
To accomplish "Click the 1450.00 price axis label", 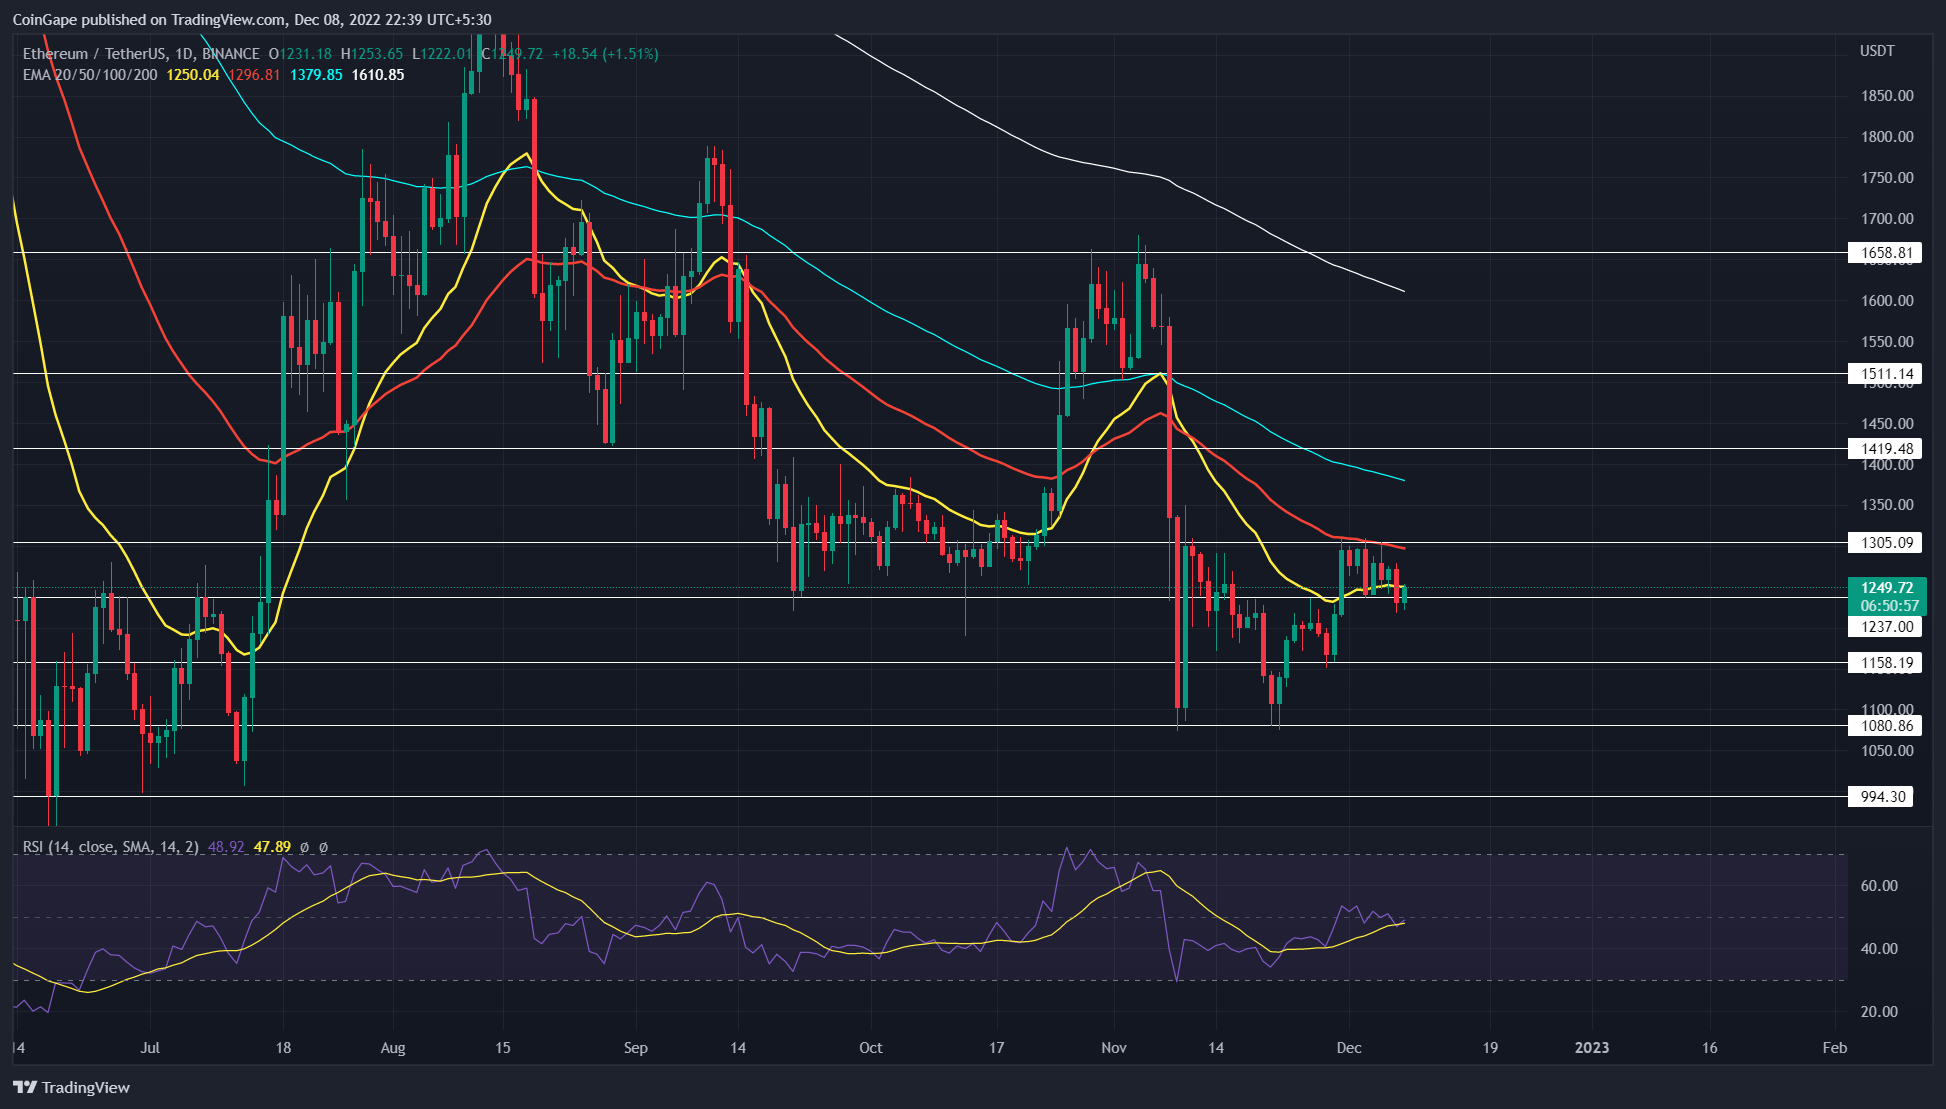I will (x=1887, y=424).
